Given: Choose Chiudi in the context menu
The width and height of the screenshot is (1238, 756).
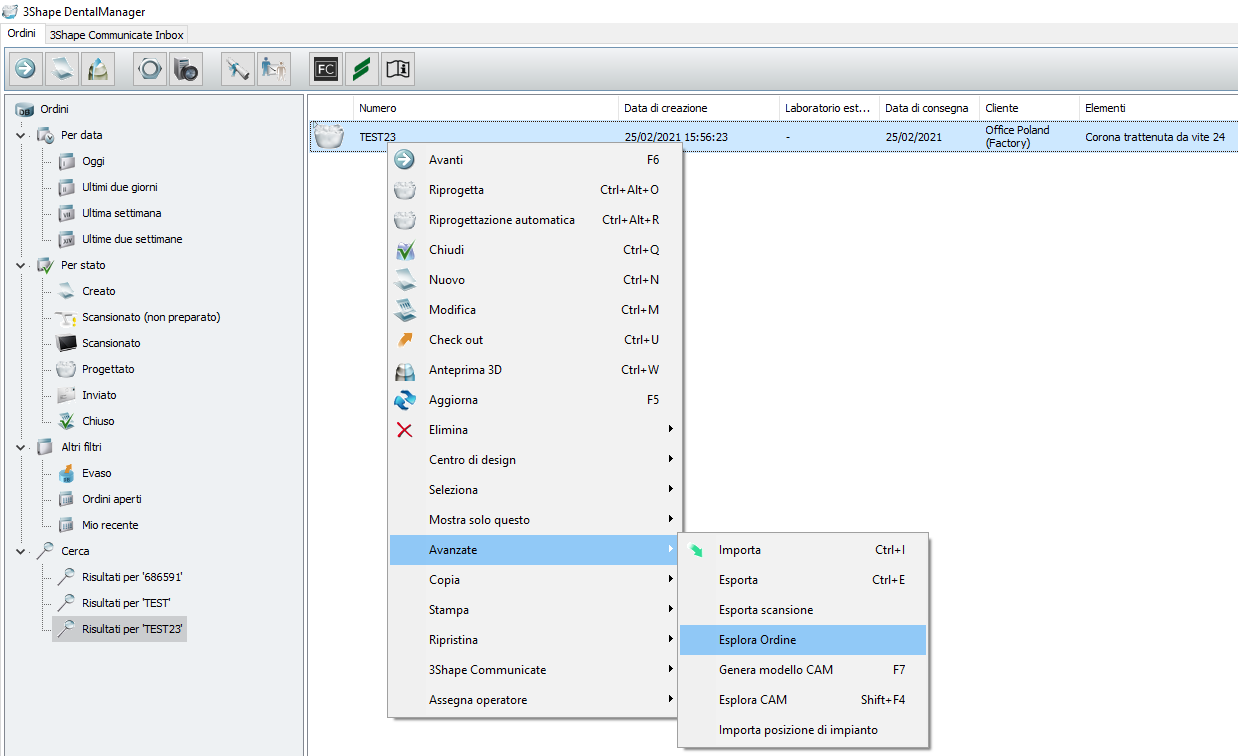Looking at the screenshot, I should [535, 250].
